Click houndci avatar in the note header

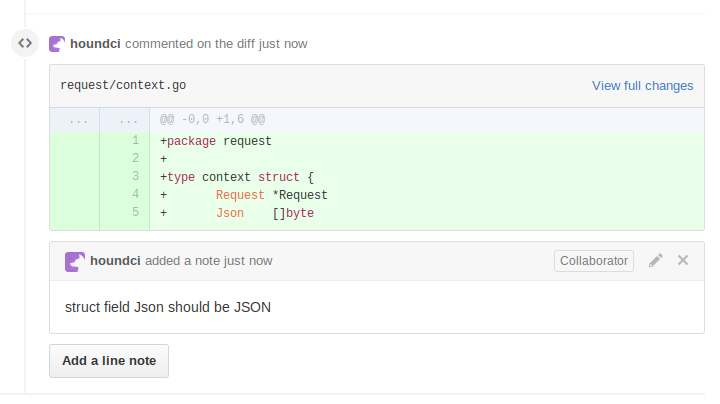click(x=74, y=262)
